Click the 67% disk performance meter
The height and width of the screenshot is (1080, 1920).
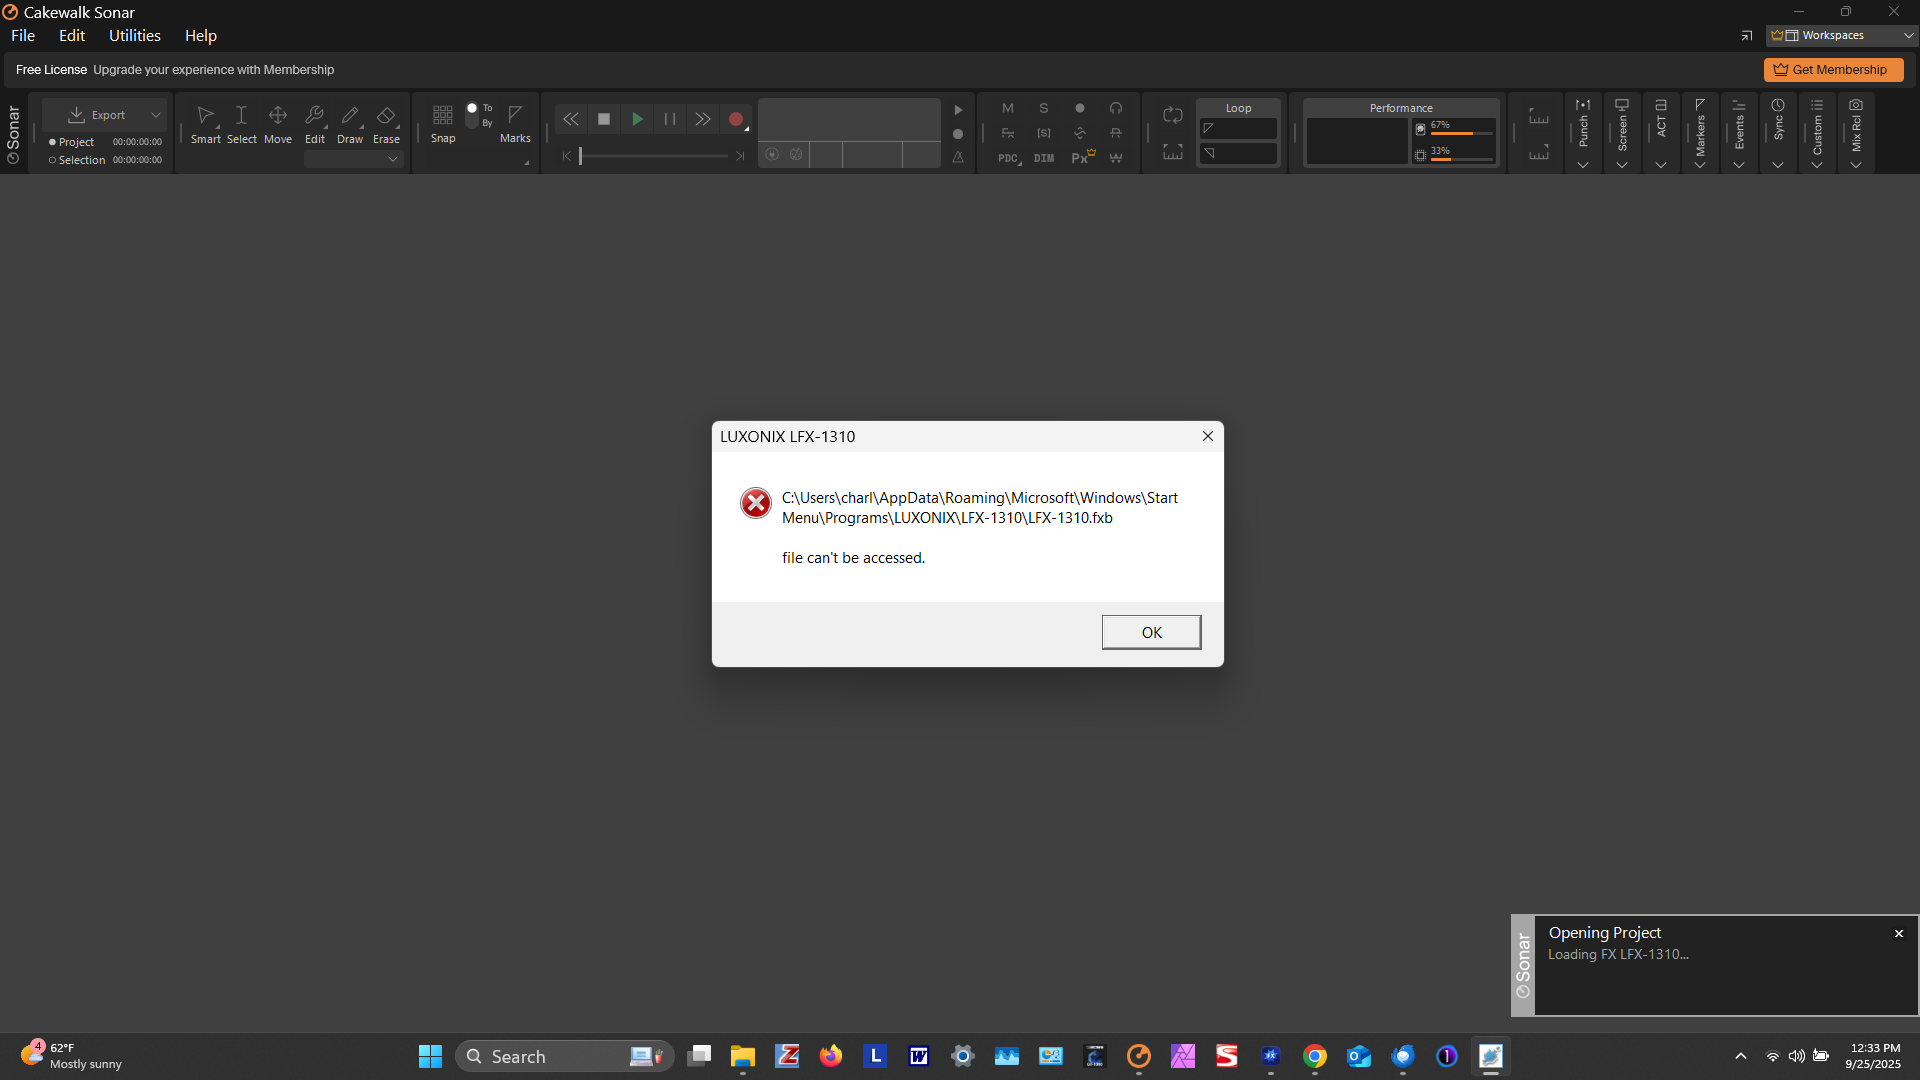(x=1455, y=128)
